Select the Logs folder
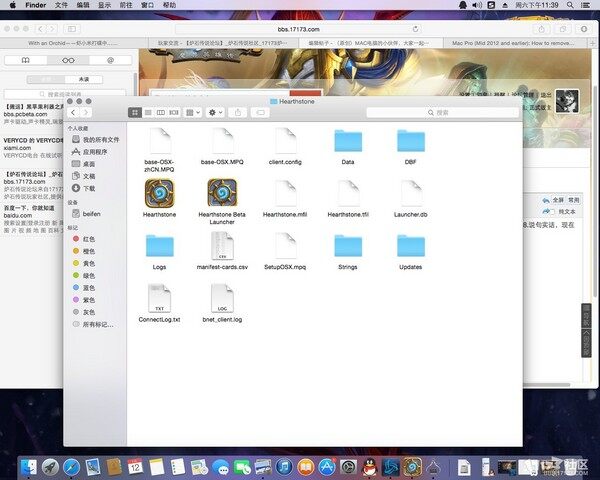600x480 pixels. coord(160,245)
